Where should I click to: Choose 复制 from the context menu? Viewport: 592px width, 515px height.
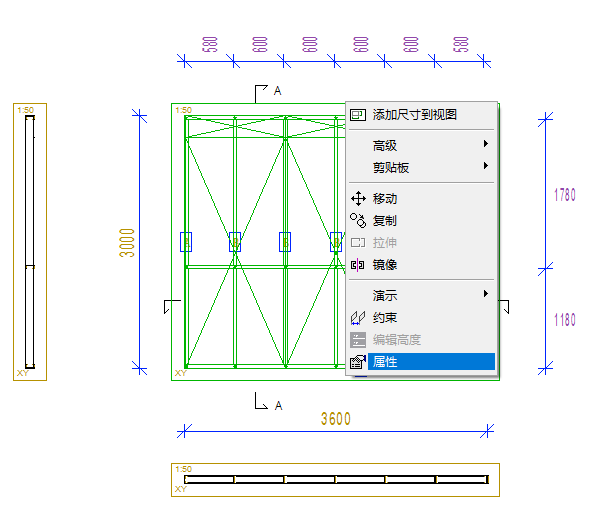pyautogui.click(x=422, y=220)
